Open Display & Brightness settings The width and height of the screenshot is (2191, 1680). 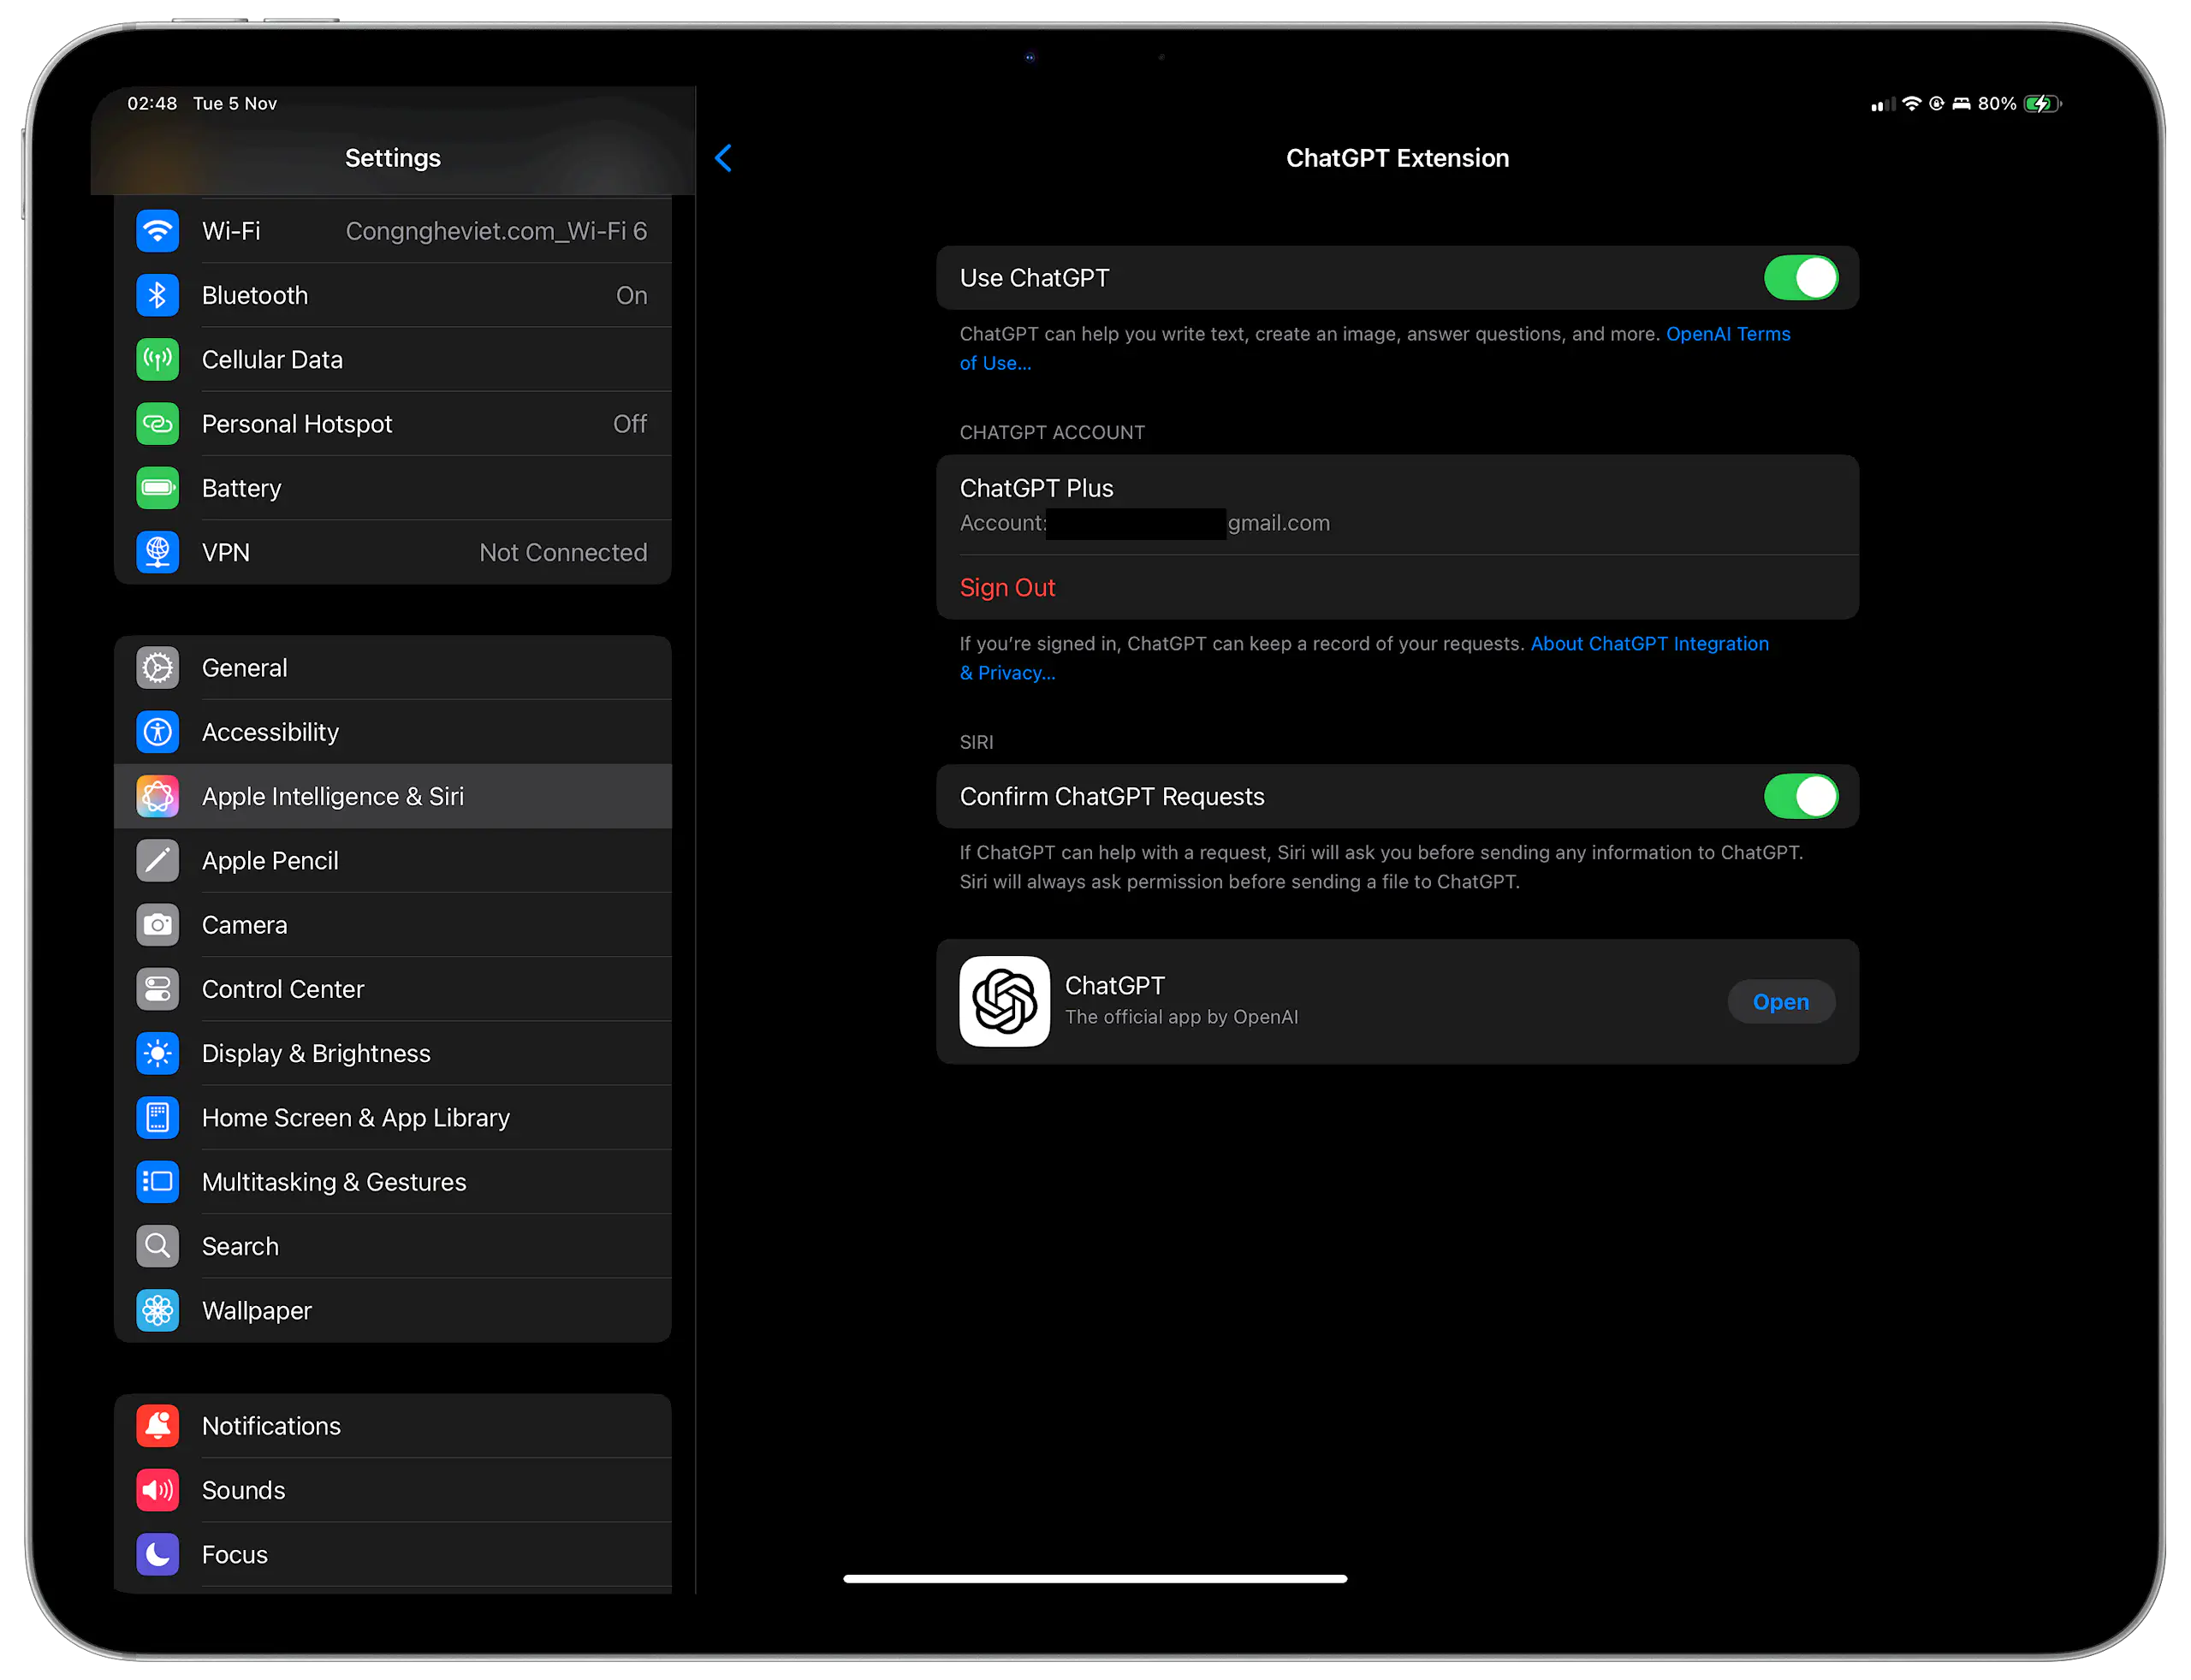coord(393,1053)
